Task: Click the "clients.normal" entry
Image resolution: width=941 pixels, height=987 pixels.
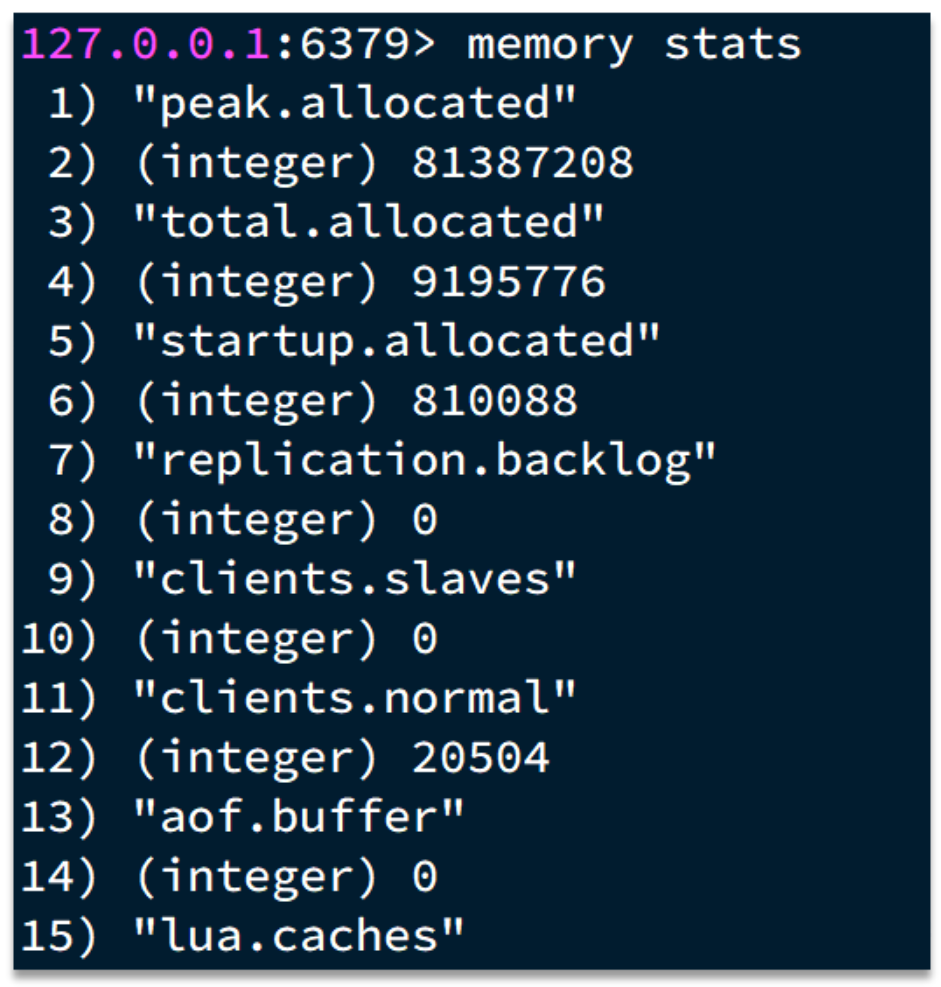Action: (x=355, y=699)
